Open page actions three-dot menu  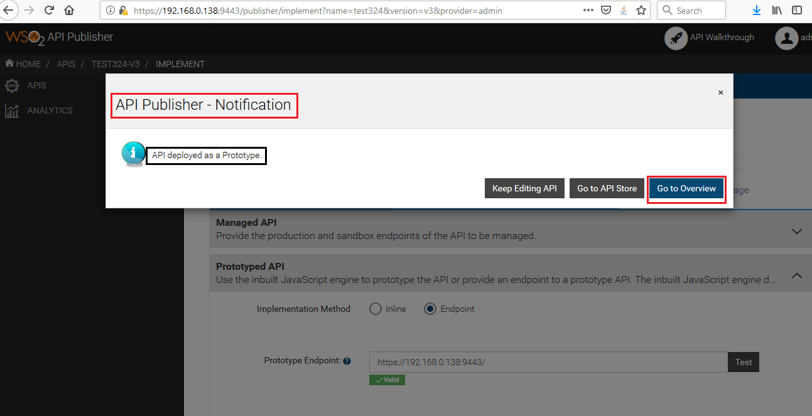click(x=588, y=10)
